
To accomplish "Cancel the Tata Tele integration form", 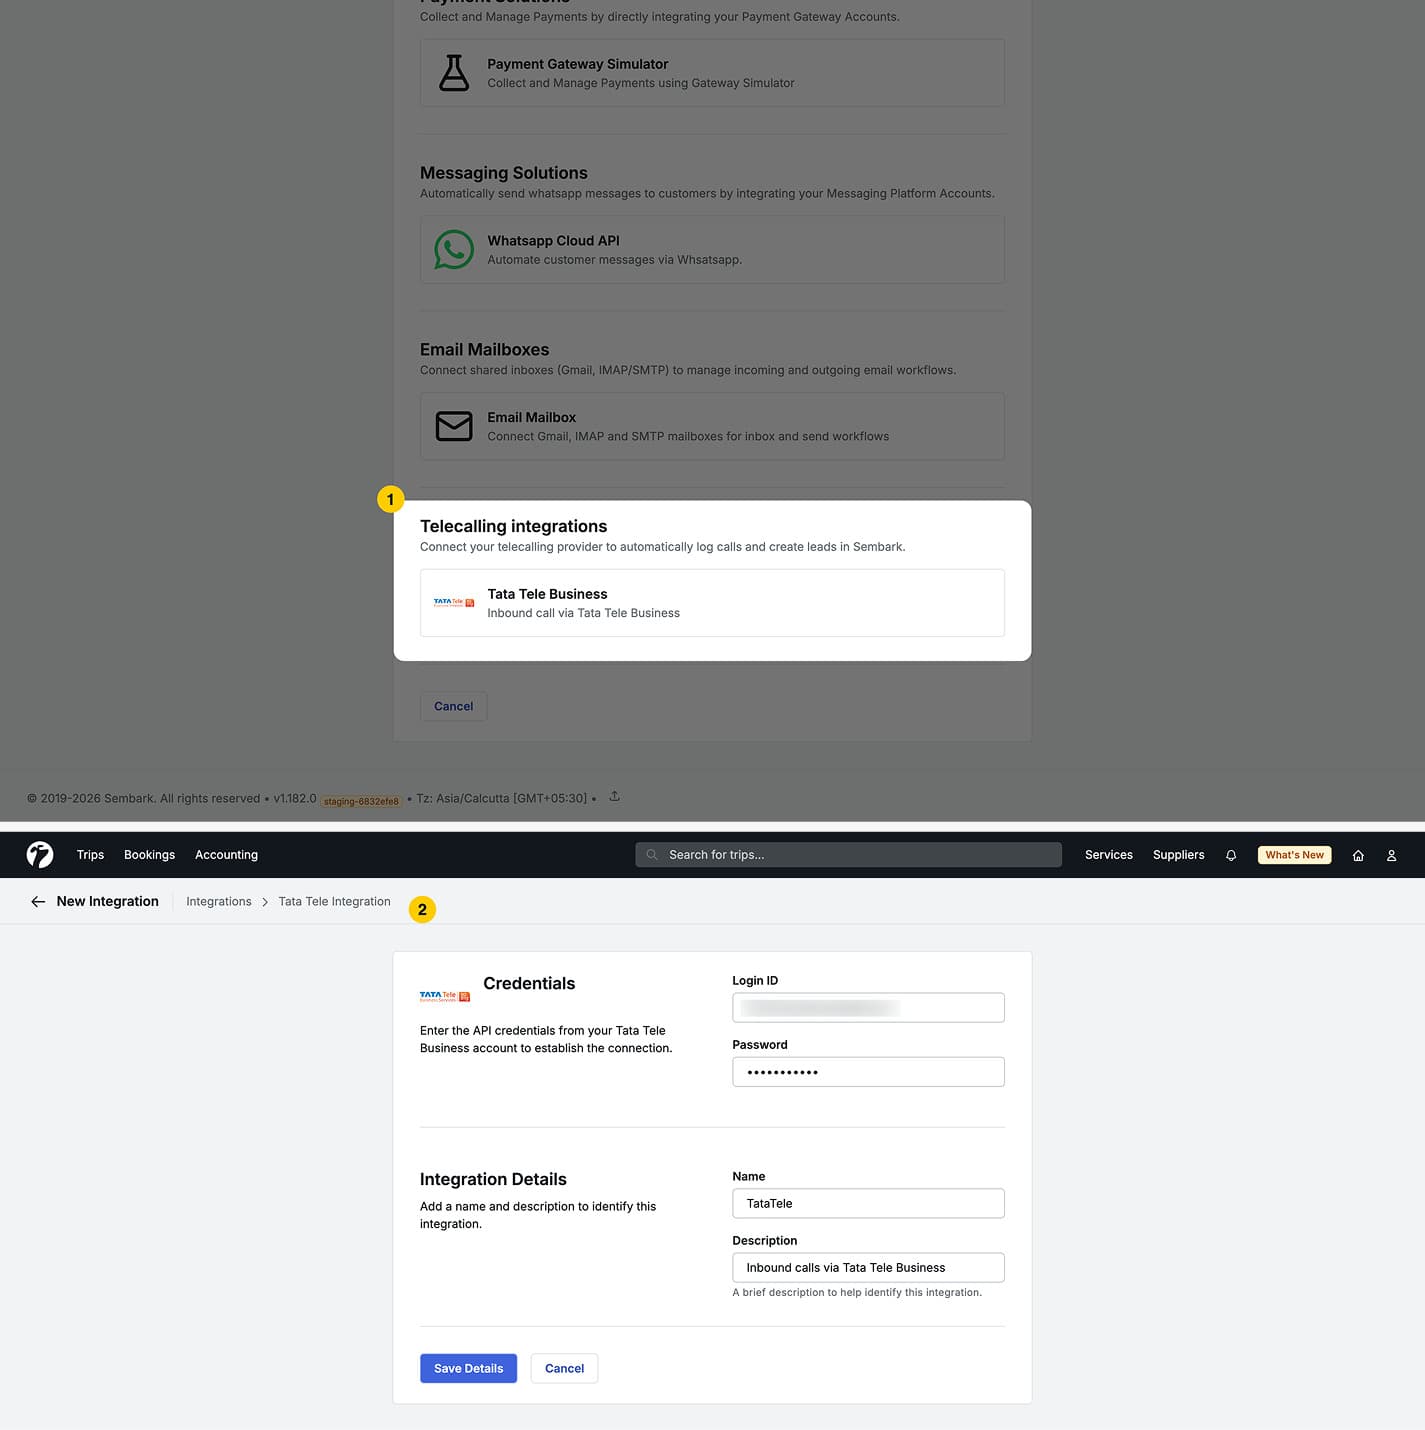I will point(564,1368).
